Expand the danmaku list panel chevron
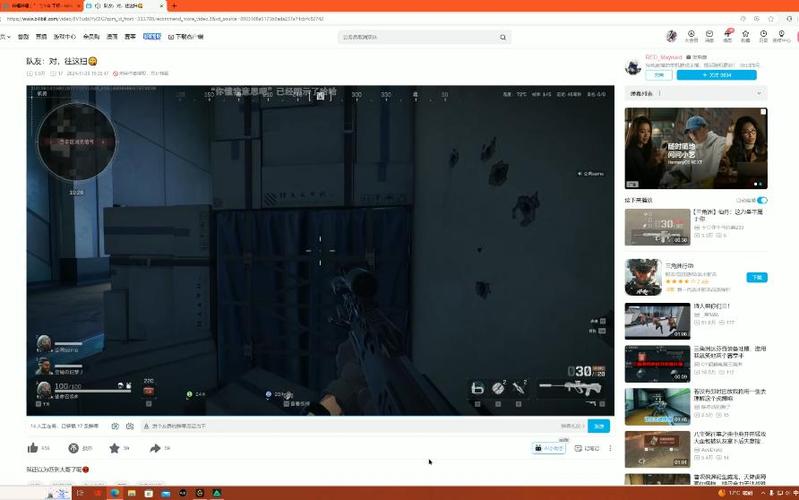This screenshot has height=500, width=799. coord(759,93)
